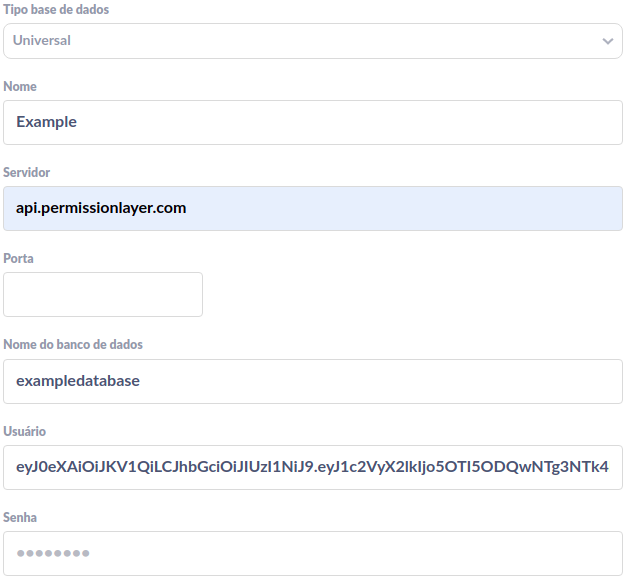The height and width of the screenshot is (578, 628).
Task: Place cursor on the word Example
Action: (46, 122)
